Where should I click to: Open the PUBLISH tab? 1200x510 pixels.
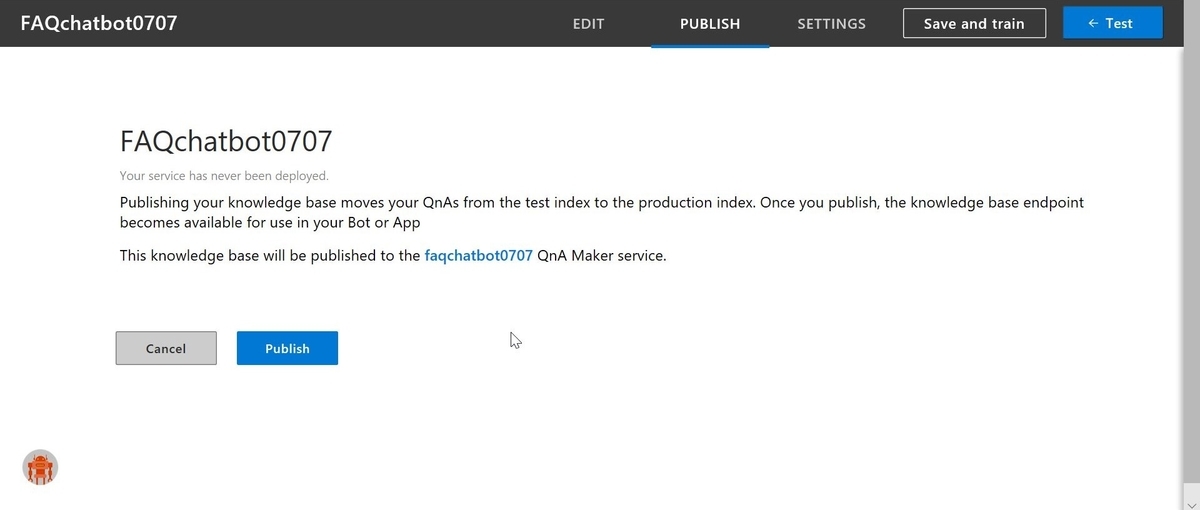(x=710, y=23)
